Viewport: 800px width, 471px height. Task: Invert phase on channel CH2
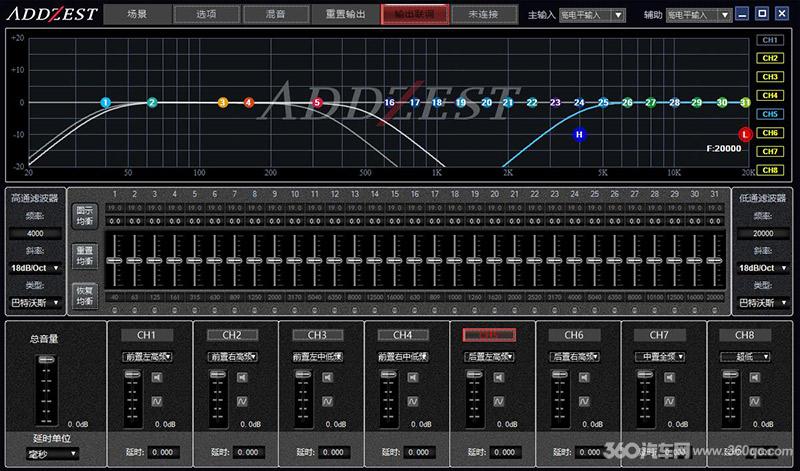242,402
